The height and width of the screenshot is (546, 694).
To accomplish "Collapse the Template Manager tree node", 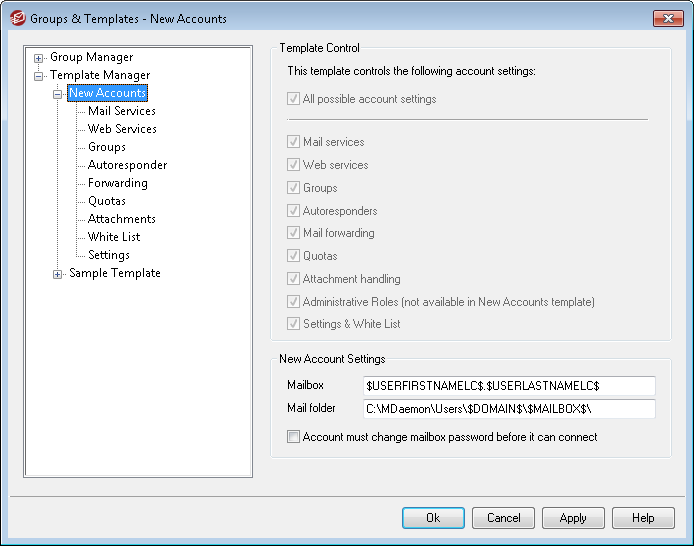I will click(39, 76).
